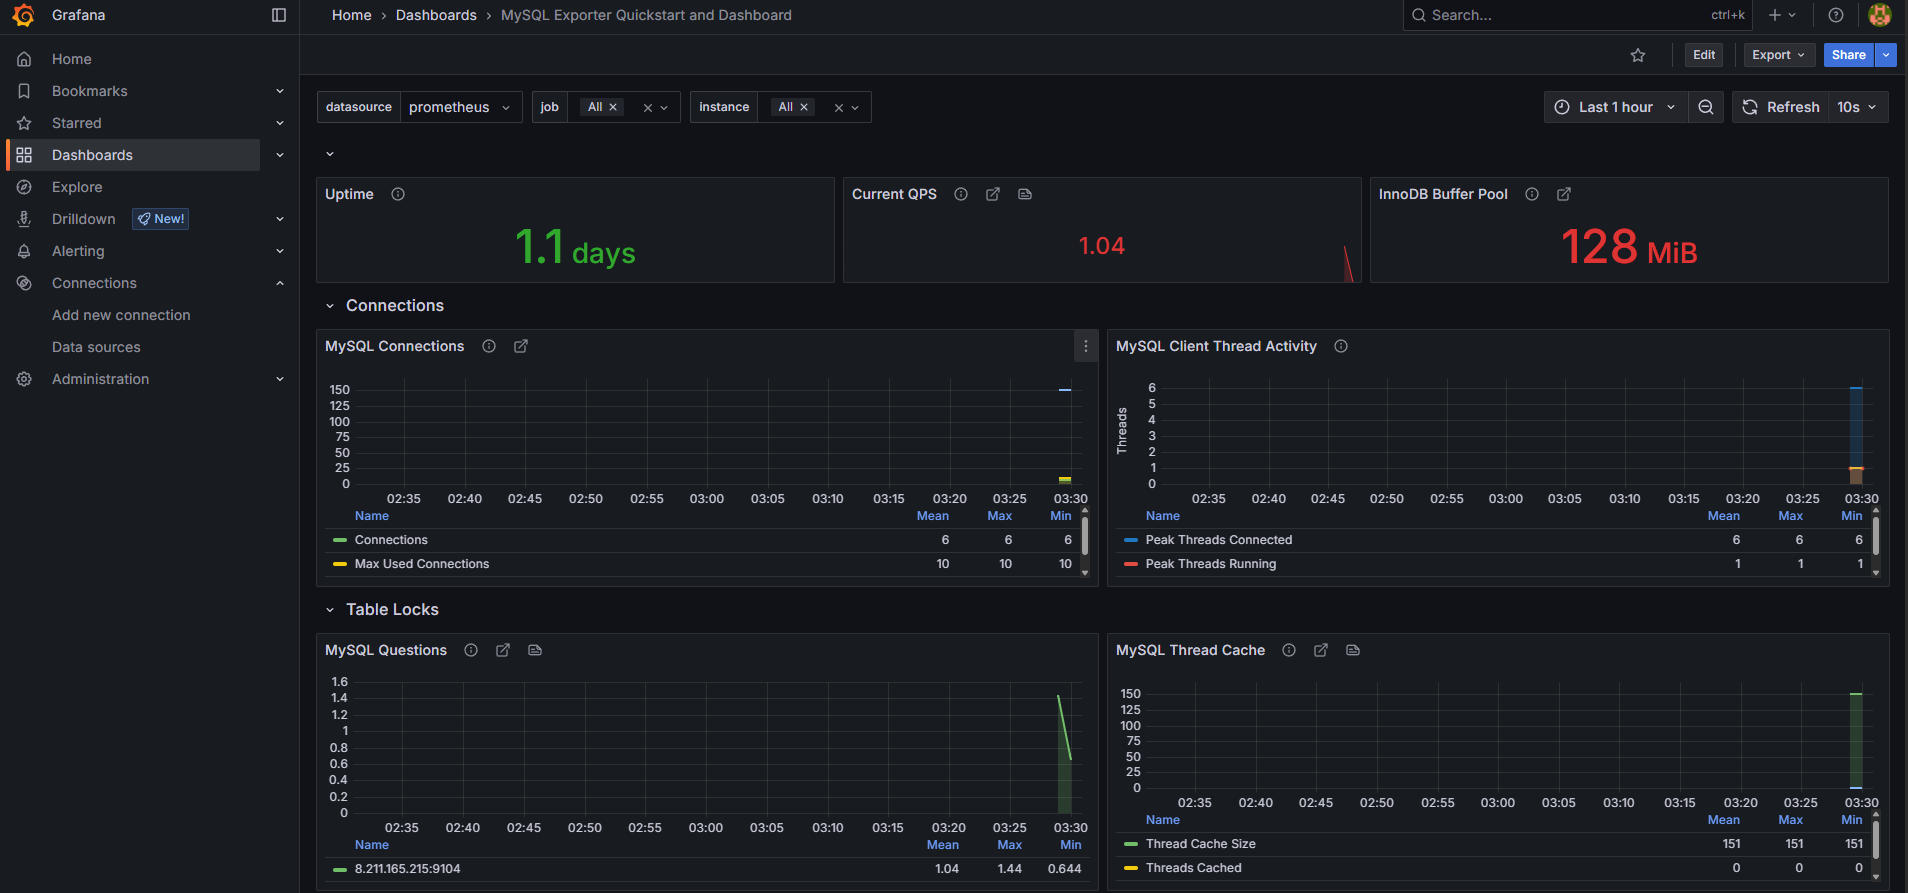Screen dimensions: 1908x893
Task: Expand Bookmarks sidebar section
Action: click(280, 91)
